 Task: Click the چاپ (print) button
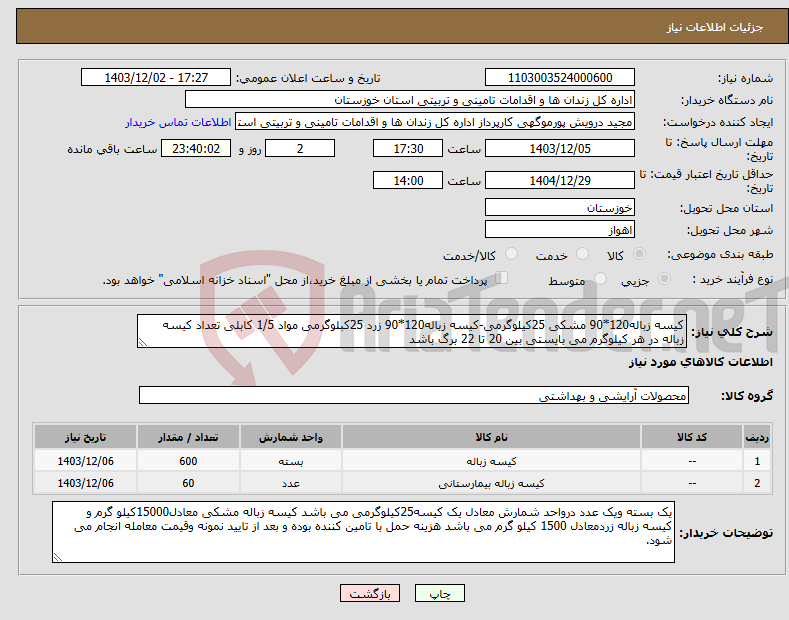pos(439,593)
